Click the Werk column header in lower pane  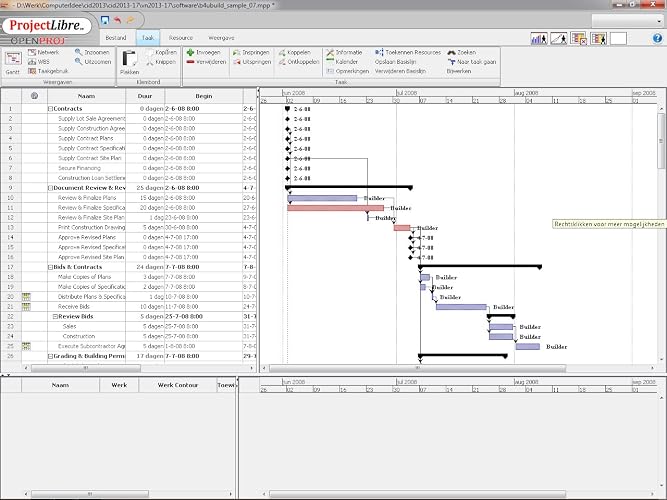click(x=119, y=385)
